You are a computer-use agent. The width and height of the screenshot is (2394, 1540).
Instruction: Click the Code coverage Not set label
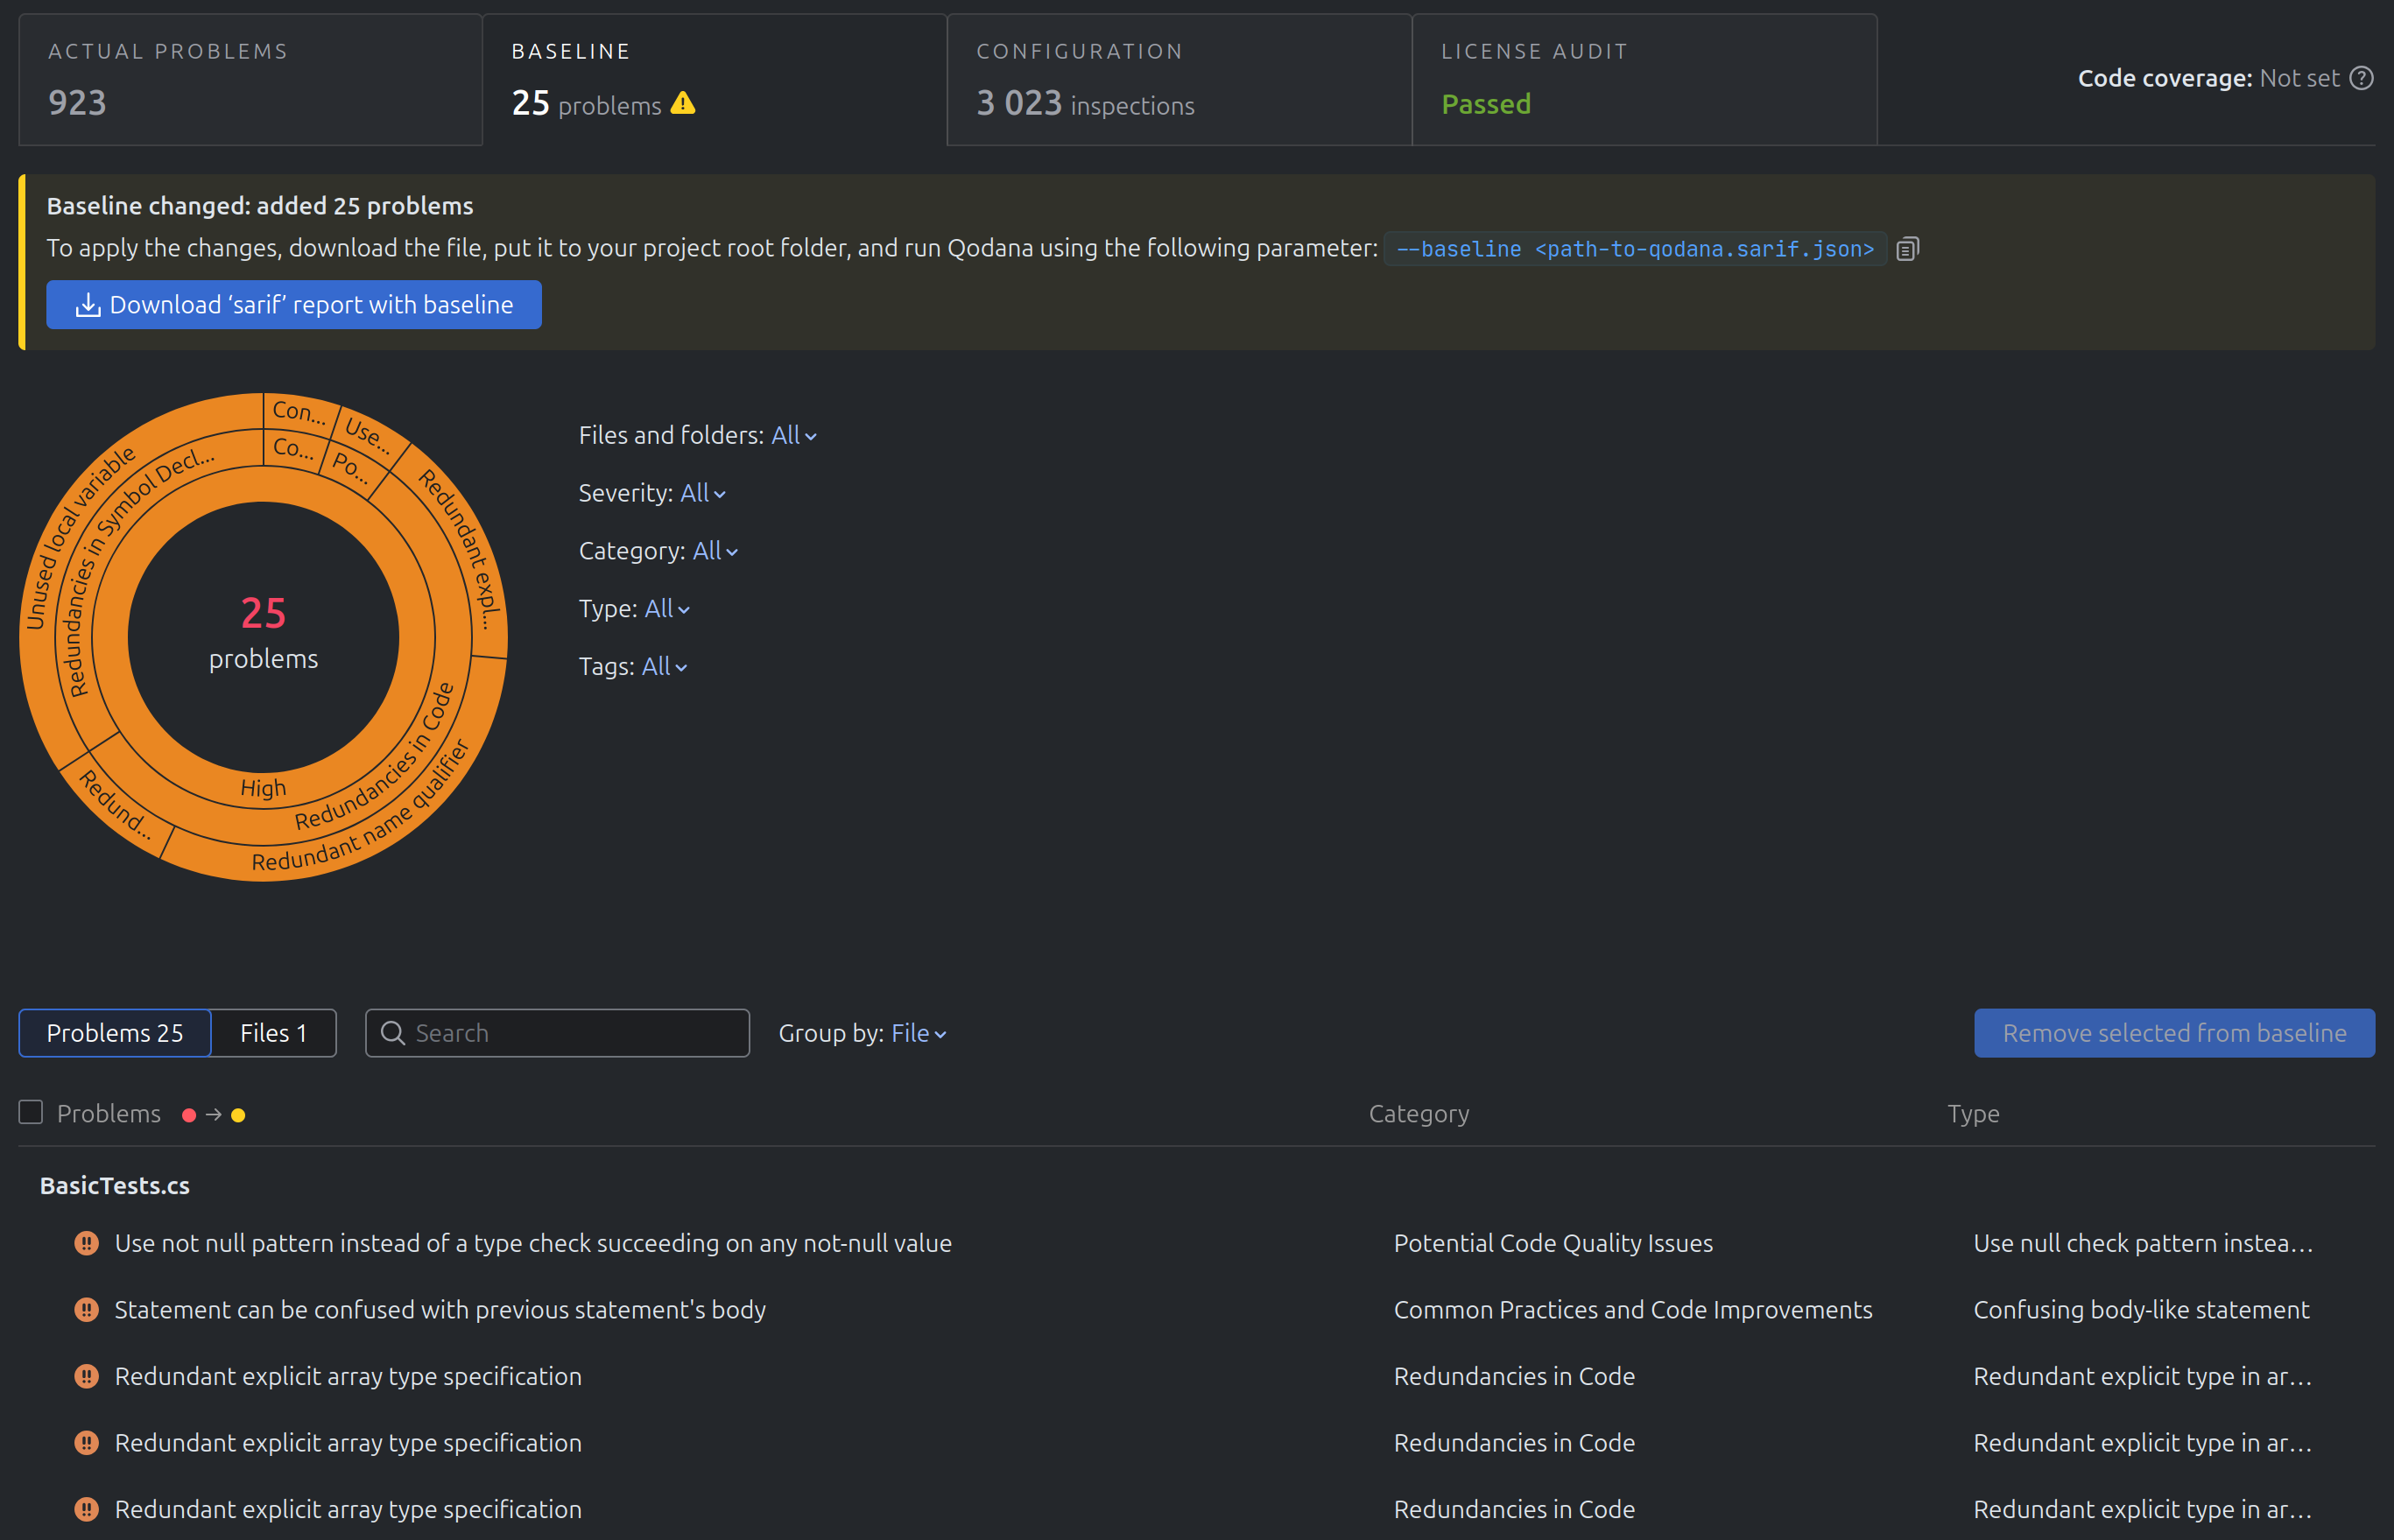2208,78
